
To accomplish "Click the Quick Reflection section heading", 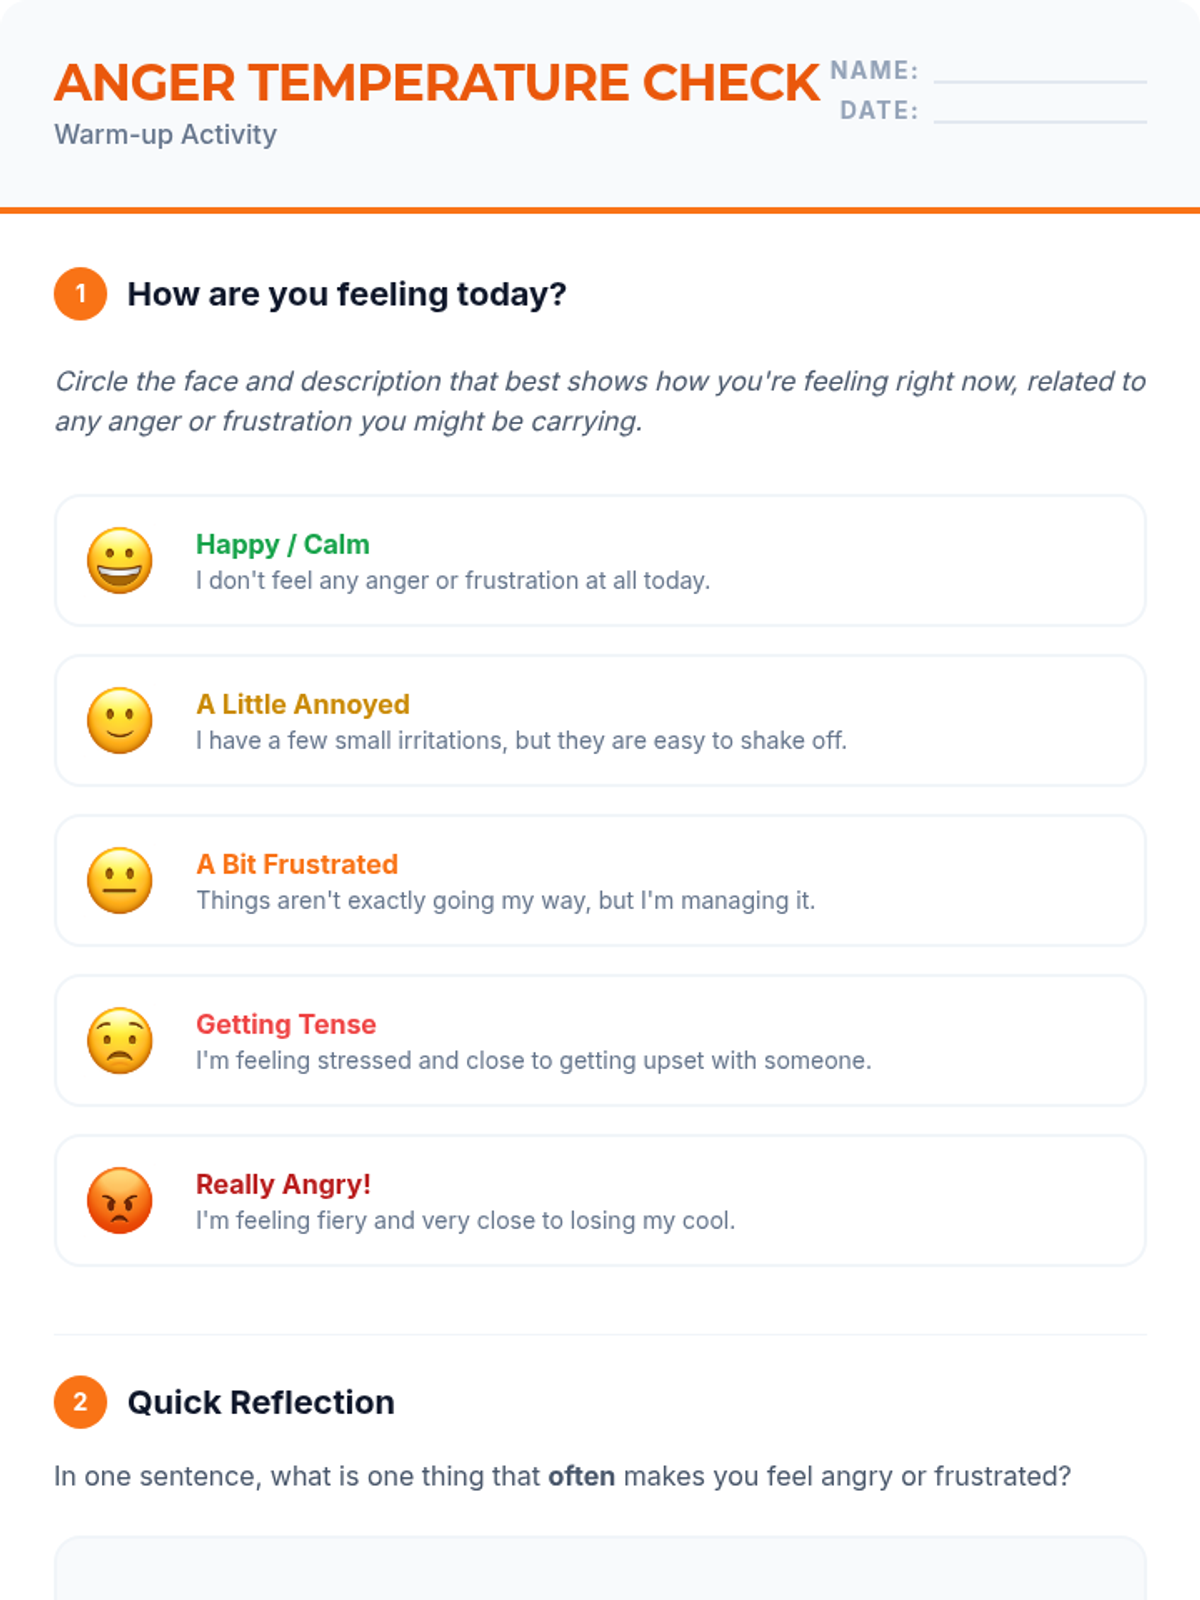I will tap(261, 1402).
